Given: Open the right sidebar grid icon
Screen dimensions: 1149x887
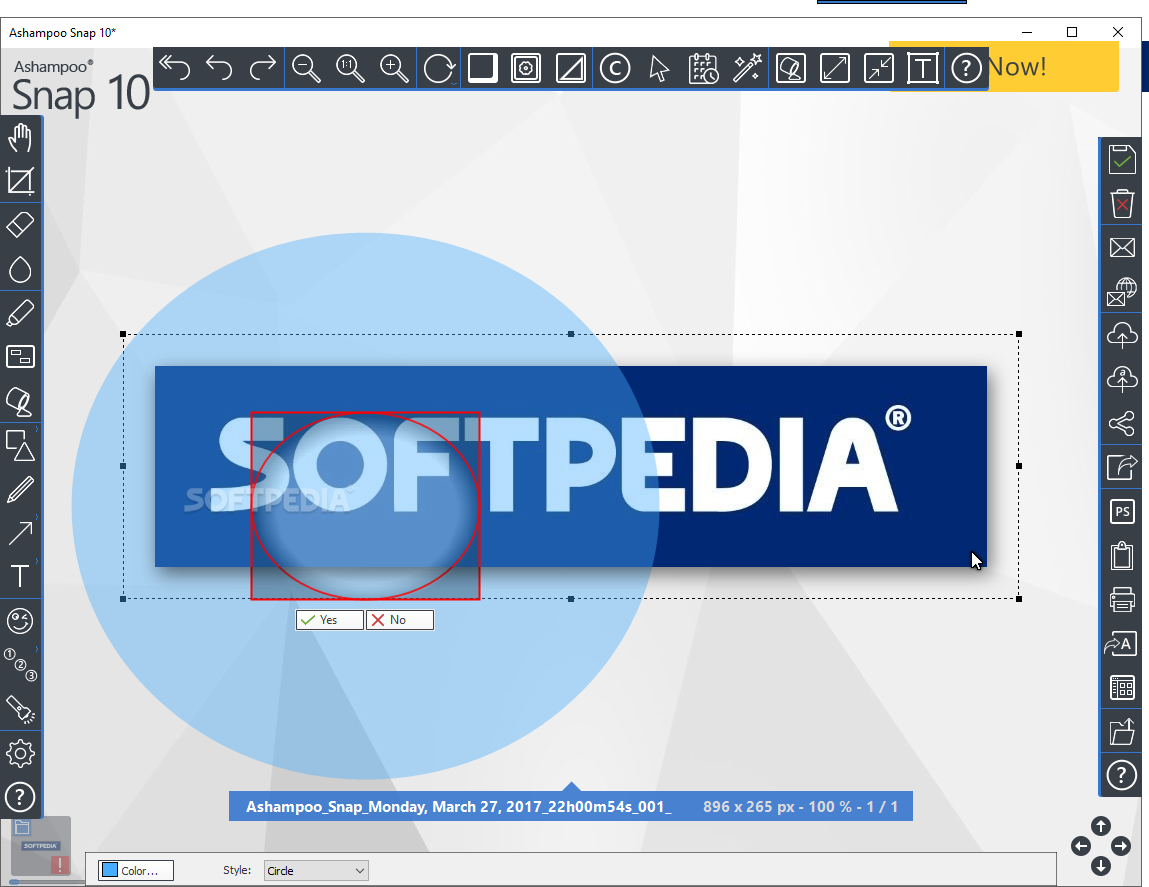Looking at the screenshot, I should click(x=1122, y=688).
